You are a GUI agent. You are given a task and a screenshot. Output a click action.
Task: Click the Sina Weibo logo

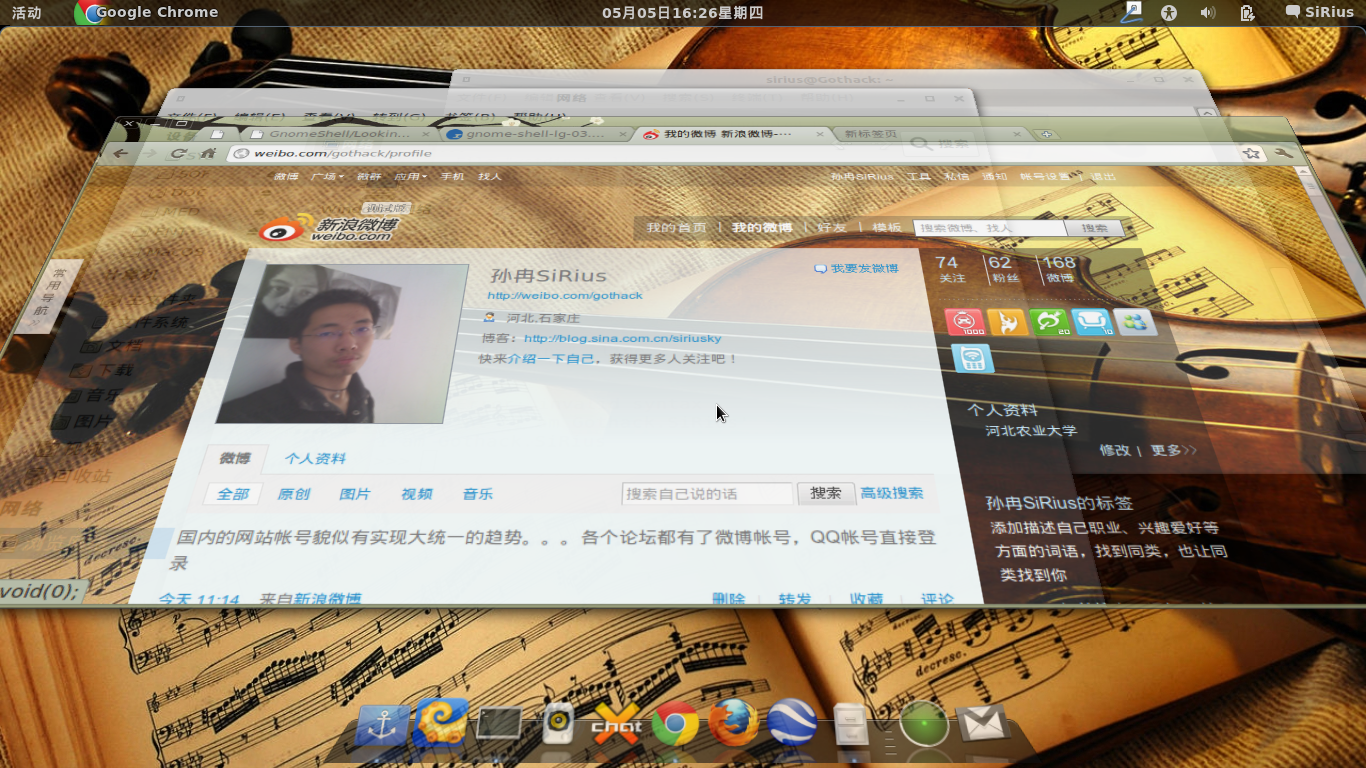pyautogui.click(x=328, y=228)
